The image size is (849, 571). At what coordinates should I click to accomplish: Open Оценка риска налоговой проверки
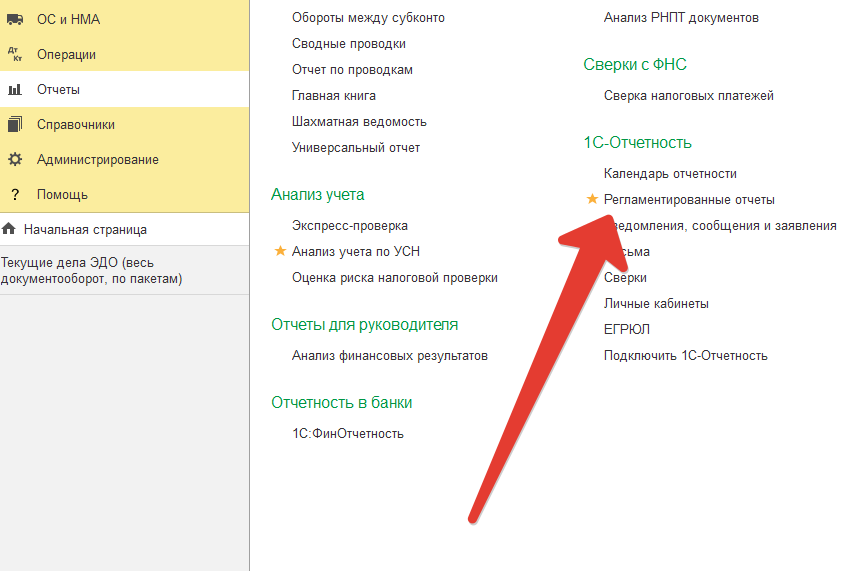click(394, 278)
